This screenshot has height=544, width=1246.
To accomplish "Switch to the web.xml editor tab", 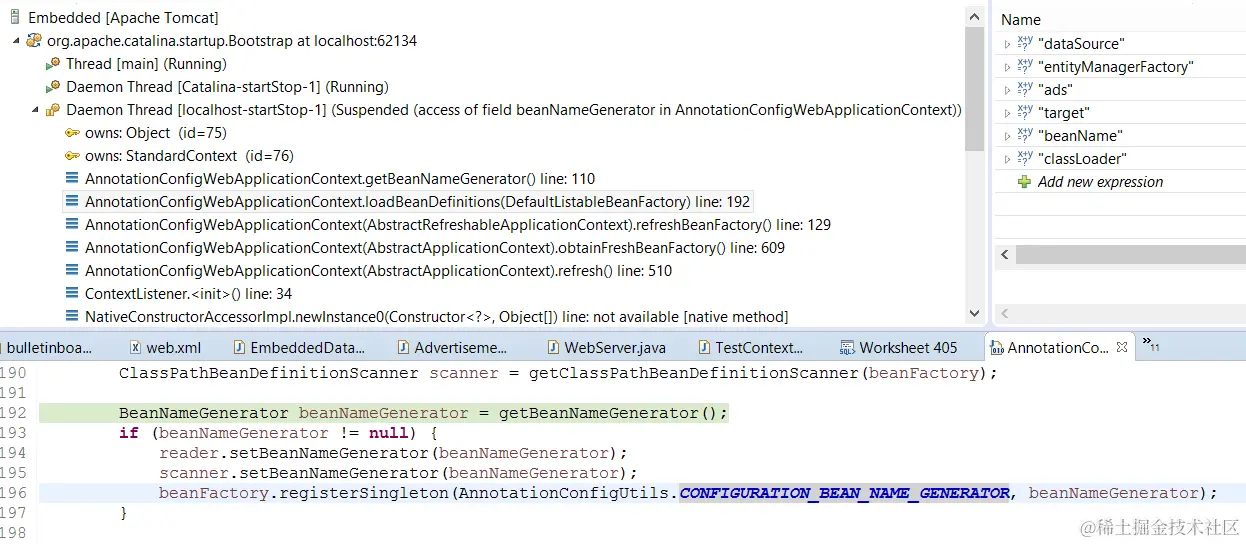I will click(x=166, y=348).
